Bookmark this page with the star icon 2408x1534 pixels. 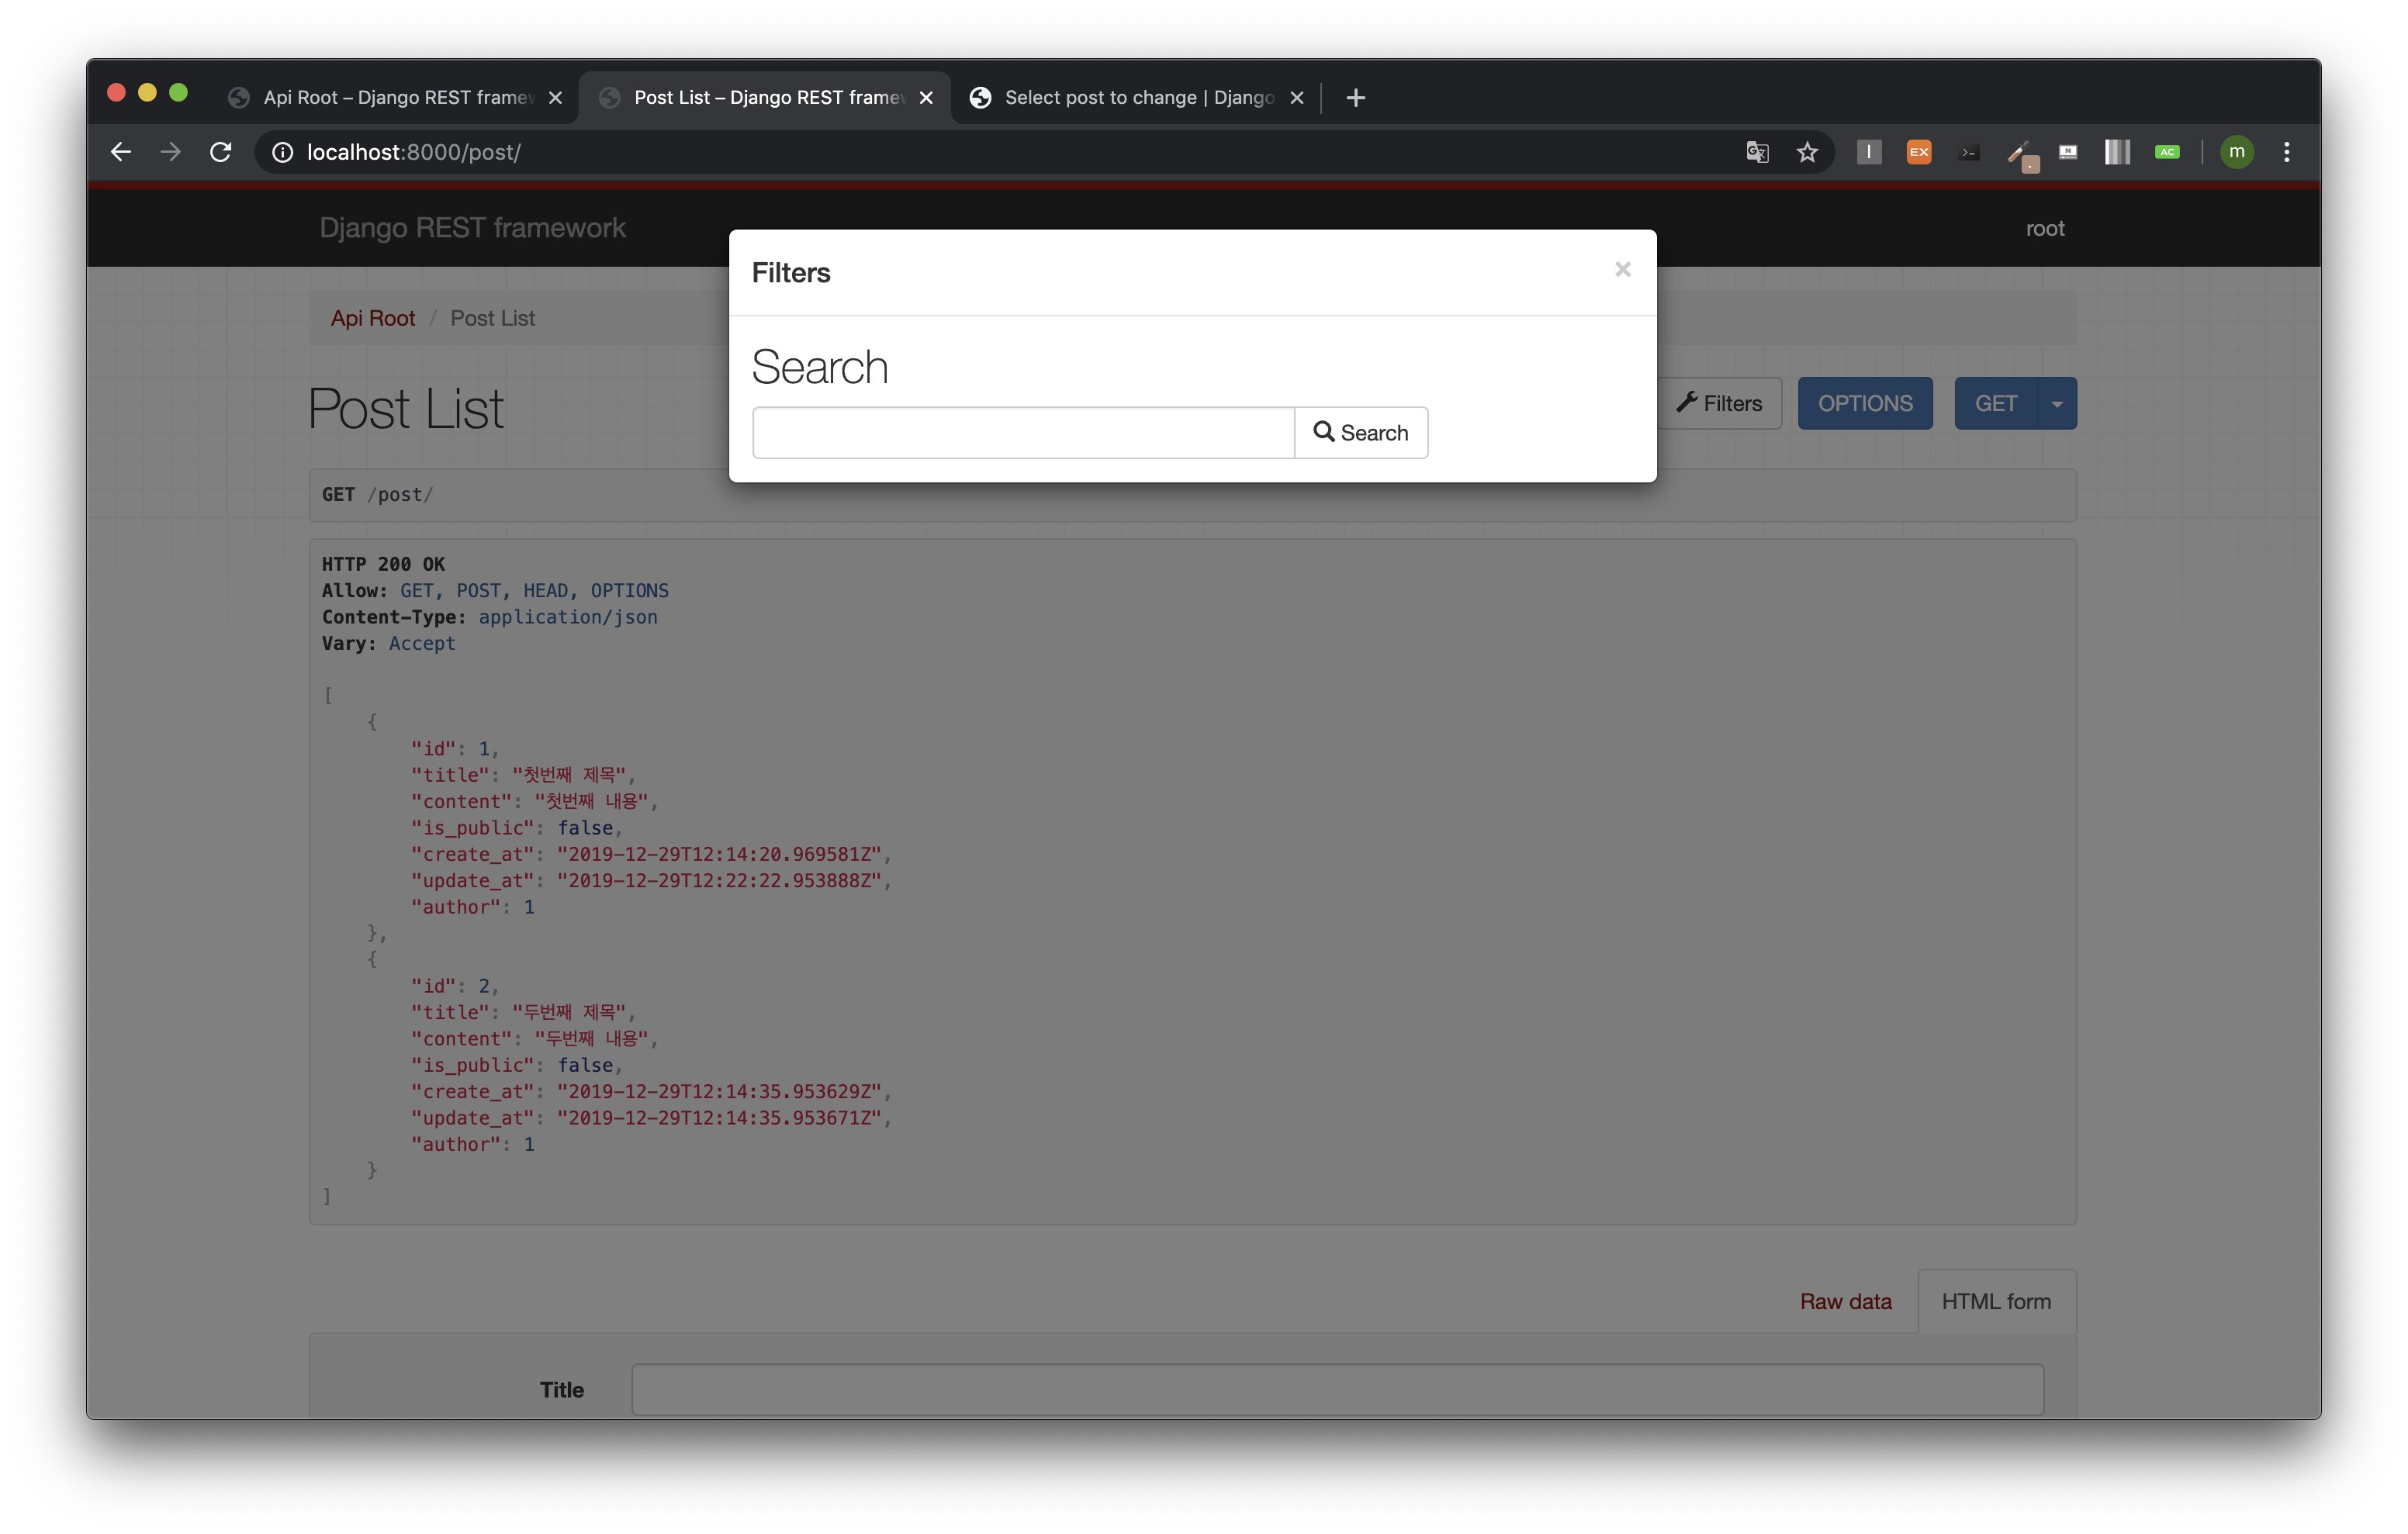1807,152
